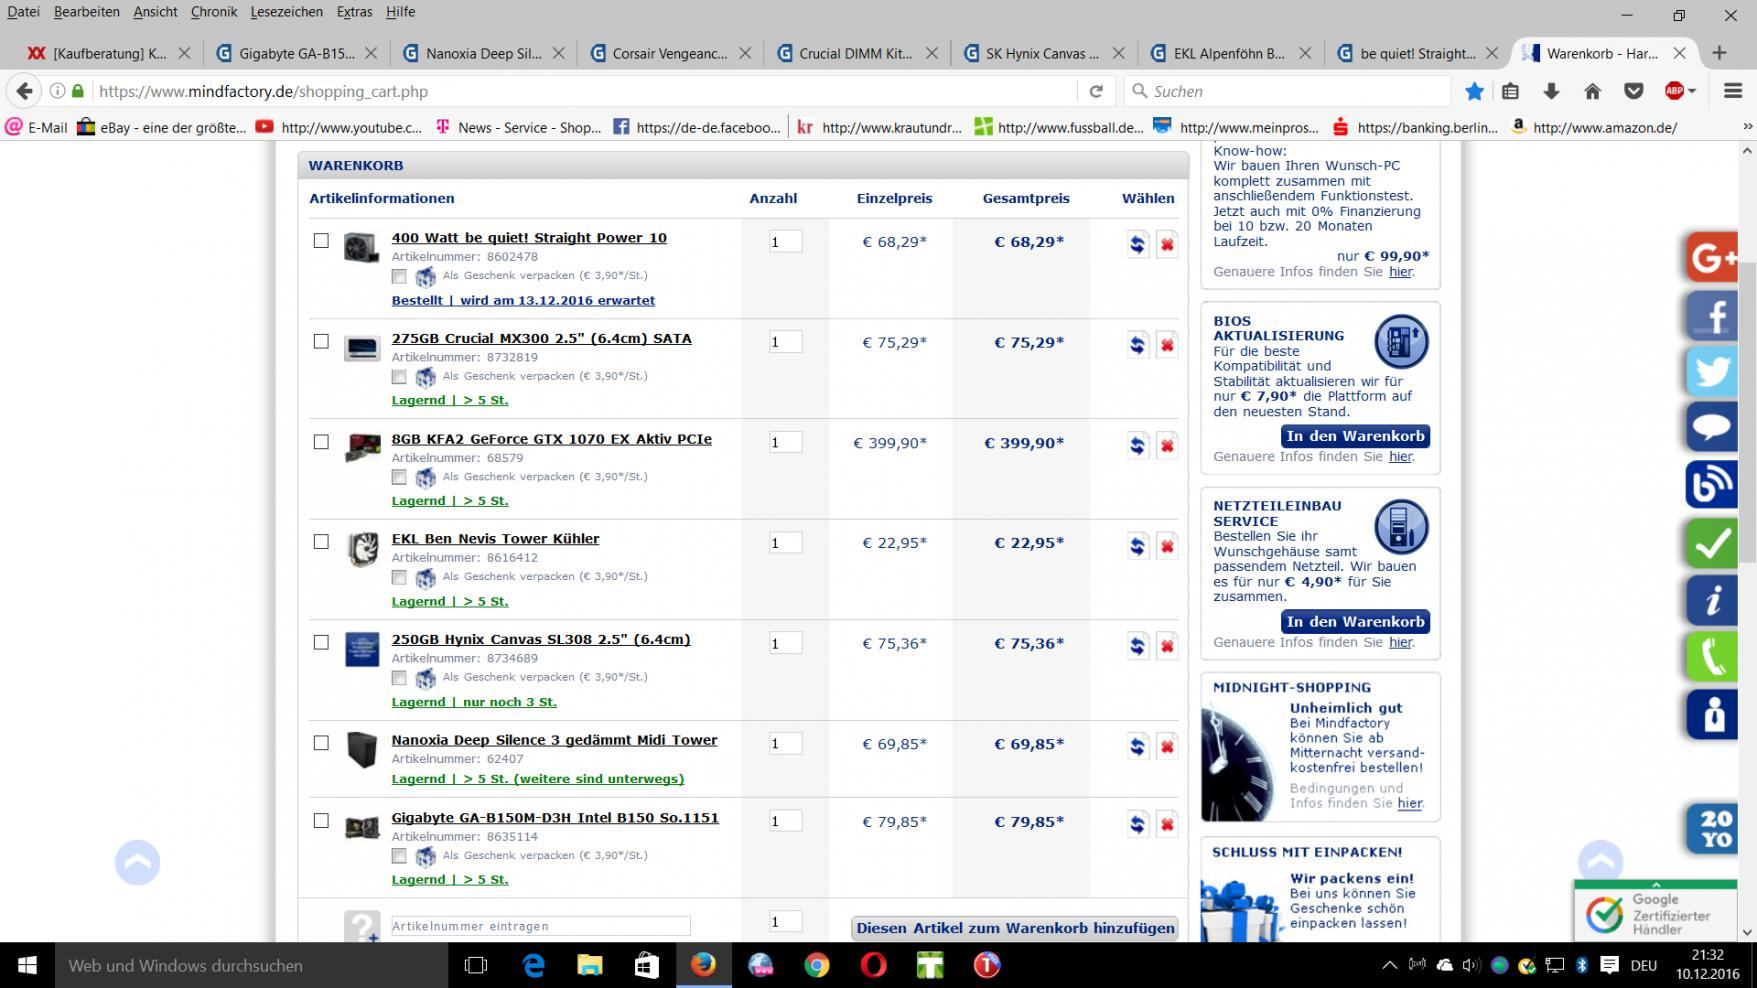Image resolution: width=1757 pixels, height=988 pixels.
Task: Click the scroll-to-top arrow at the left margin
Action: click(137, 862)
